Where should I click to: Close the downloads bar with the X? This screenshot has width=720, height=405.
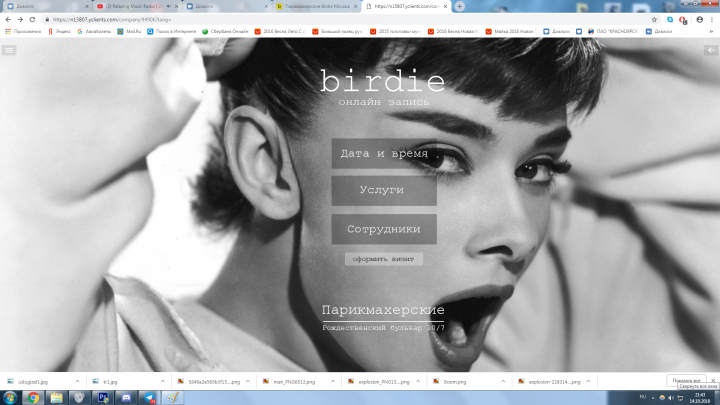point(713,381)
